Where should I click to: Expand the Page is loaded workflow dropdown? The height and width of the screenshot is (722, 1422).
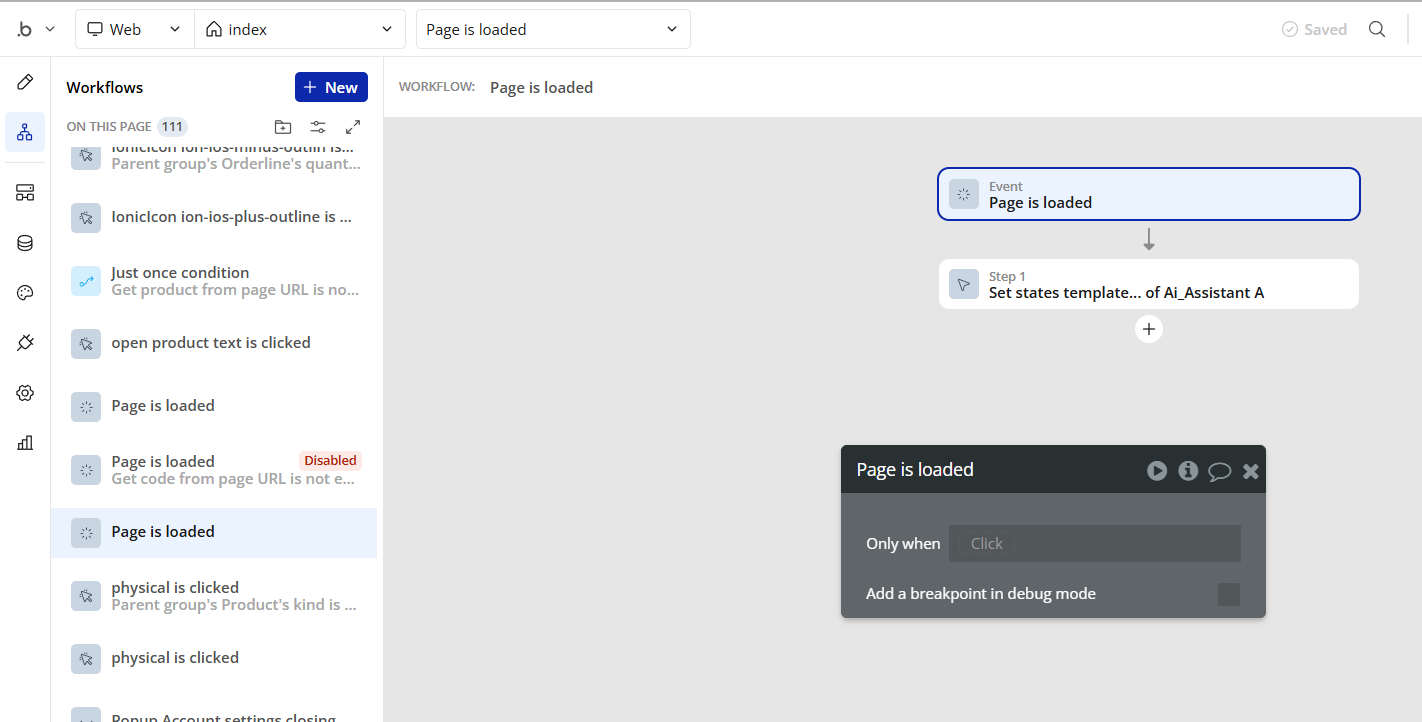click(553, 29)
